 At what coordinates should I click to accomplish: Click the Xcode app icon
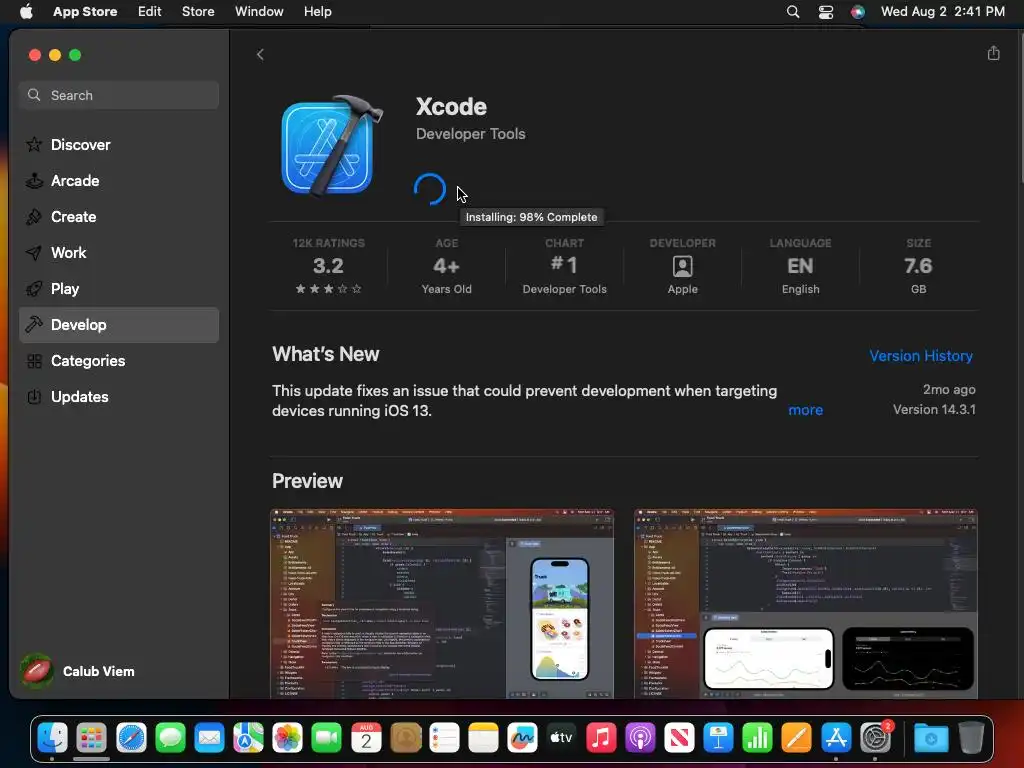tap(331, 146)
